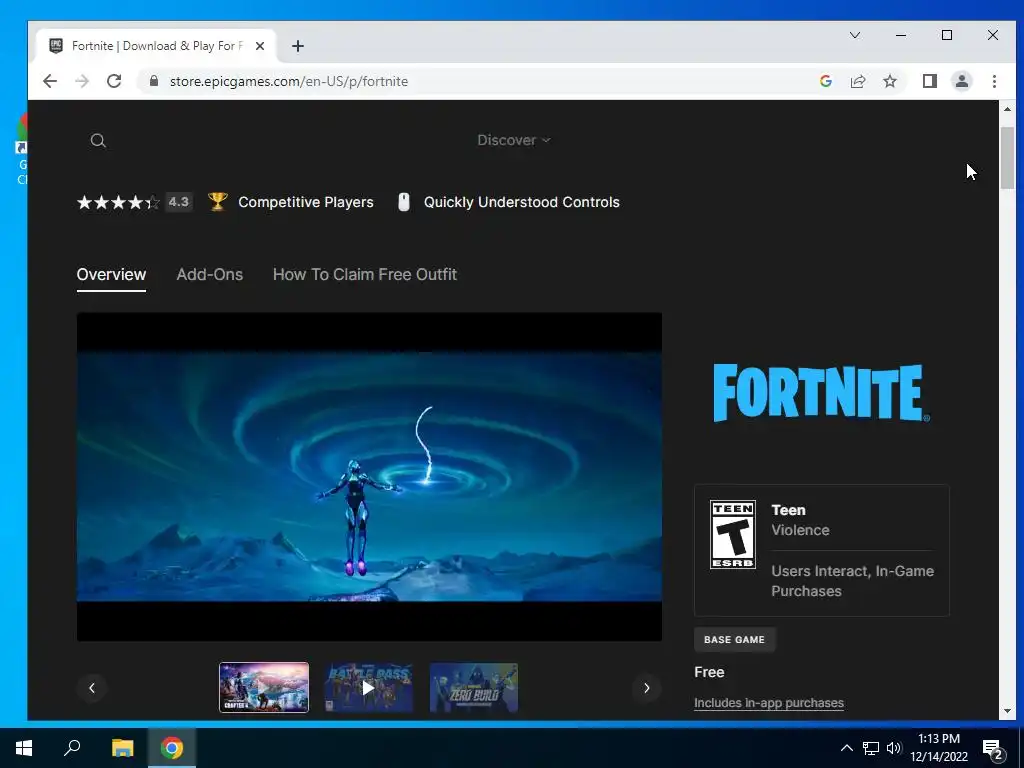
Task: Switch to the Add-Ons tab
Action: click(x=210, y=274)
